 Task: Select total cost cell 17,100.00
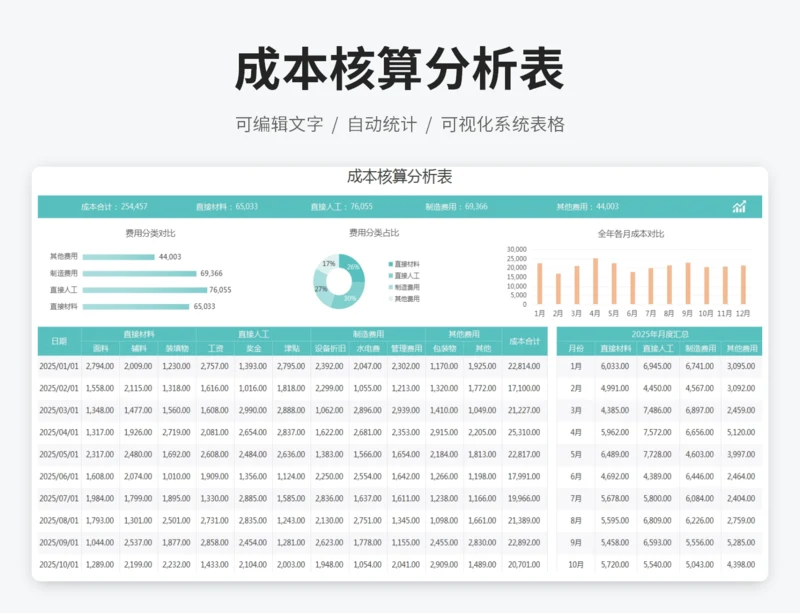(524, 388)
